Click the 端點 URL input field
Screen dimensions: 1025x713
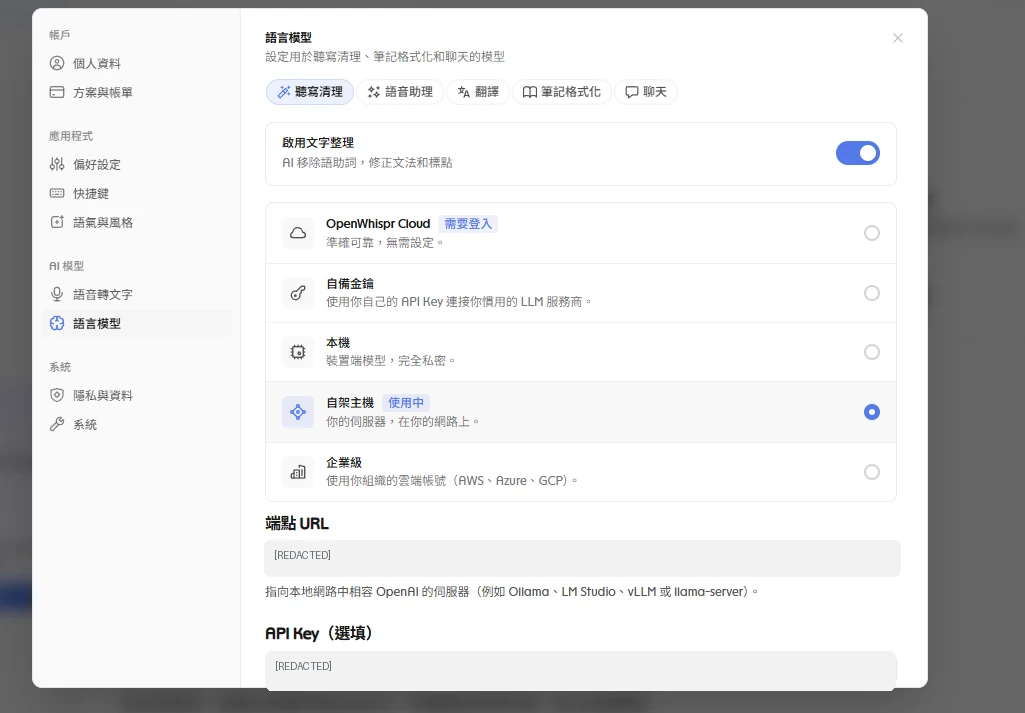tap(582, 558)
